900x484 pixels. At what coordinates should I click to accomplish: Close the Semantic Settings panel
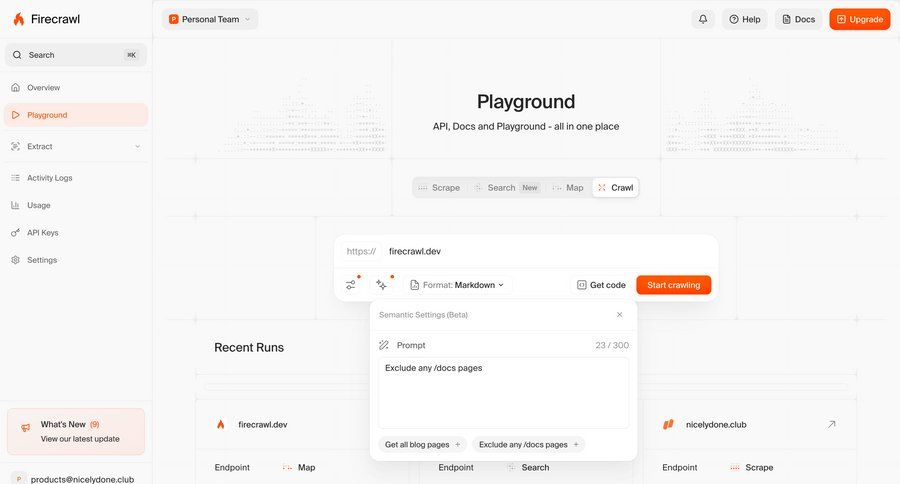point(619,314)
